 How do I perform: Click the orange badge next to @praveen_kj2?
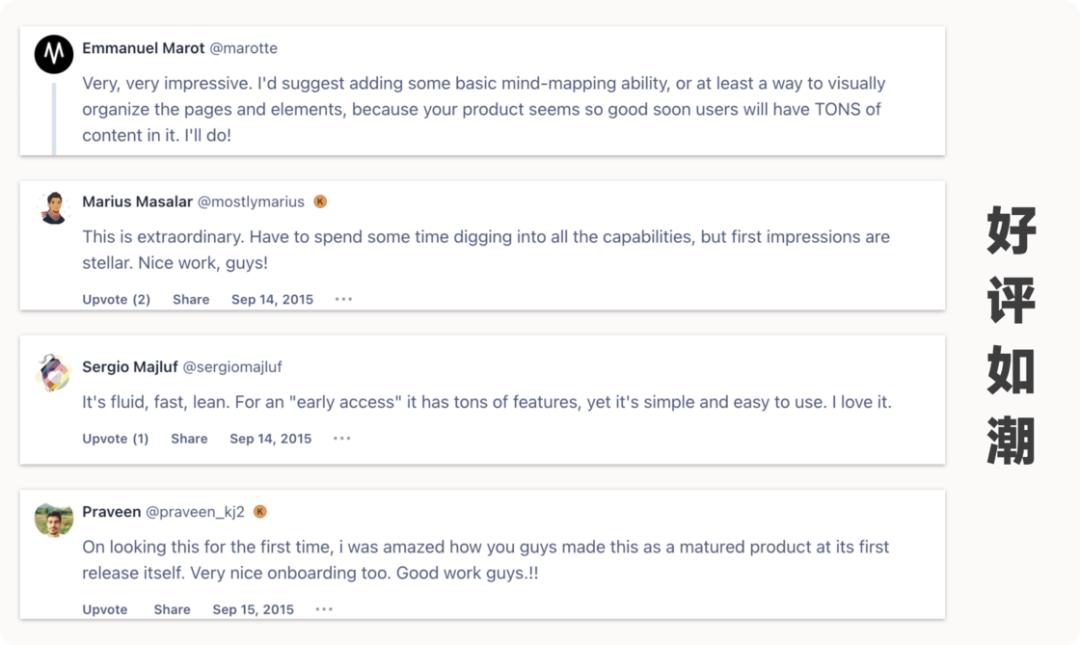coord(260,511)
